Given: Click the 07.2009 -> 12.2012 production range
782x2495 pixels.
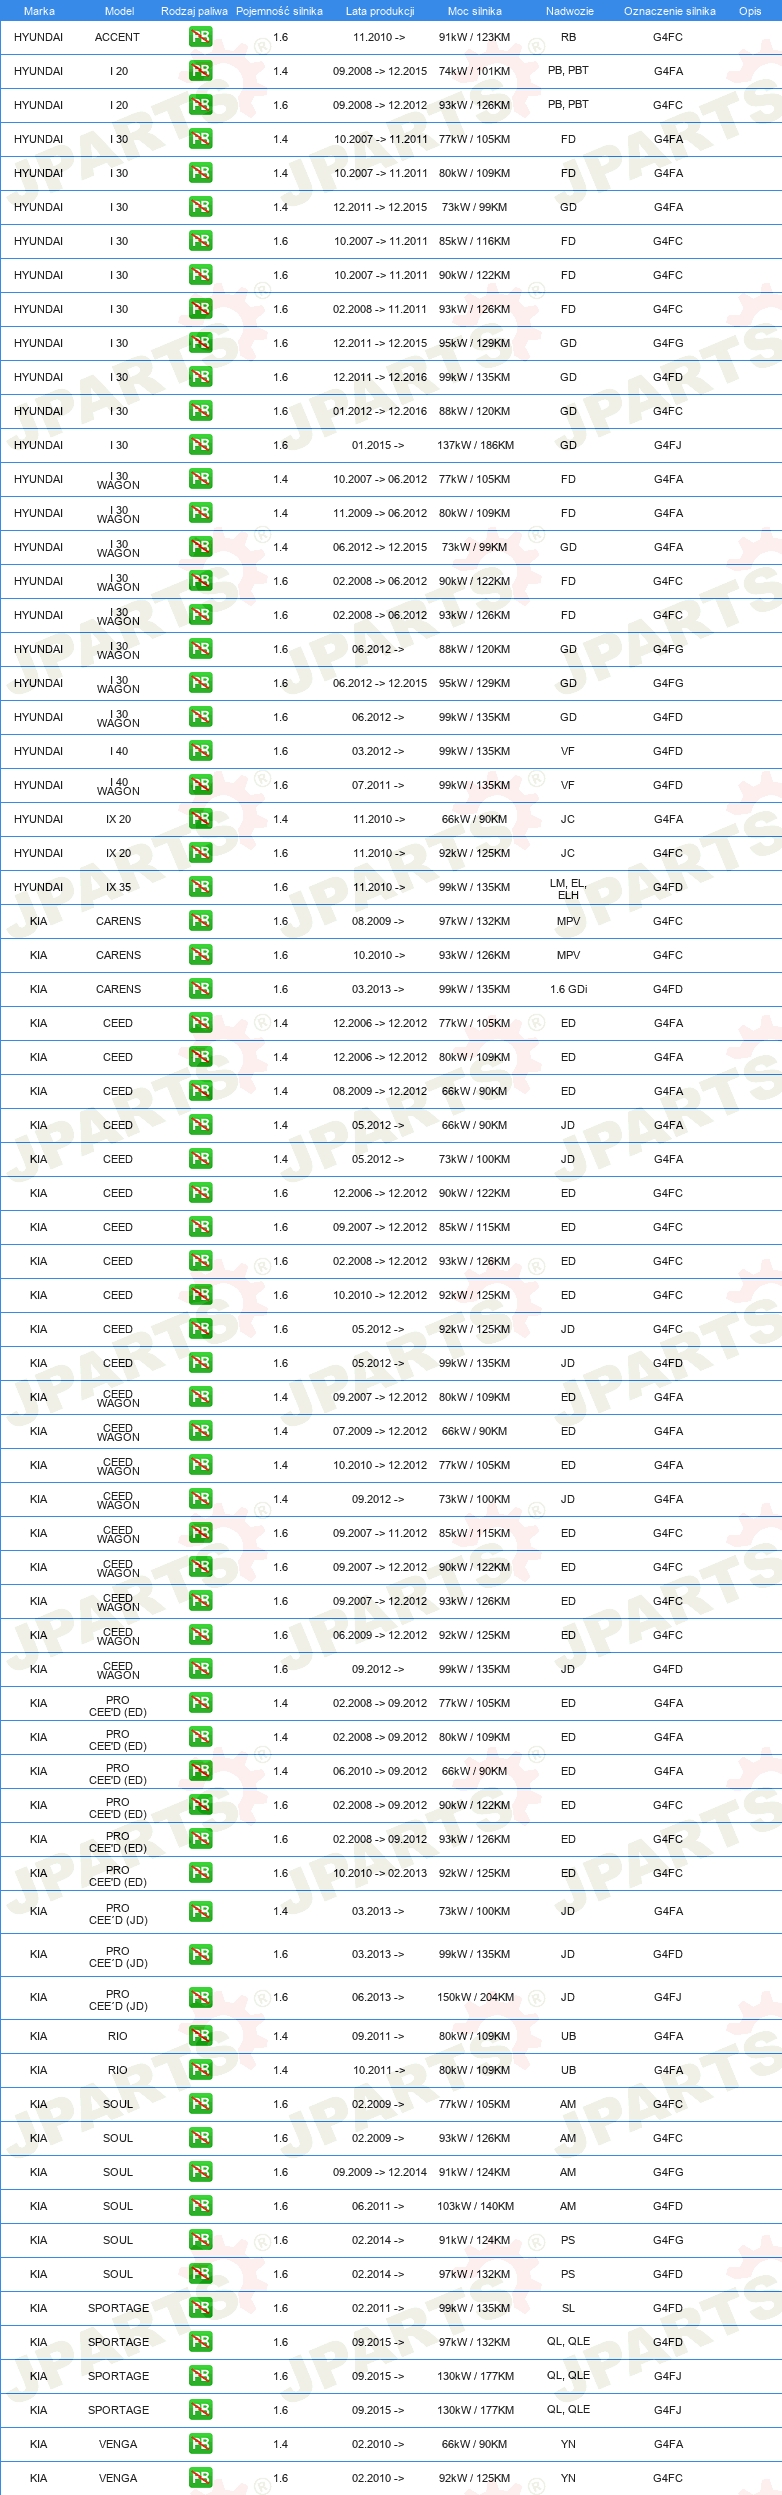Looking at the screenshot, I should tap(380, 1431).
